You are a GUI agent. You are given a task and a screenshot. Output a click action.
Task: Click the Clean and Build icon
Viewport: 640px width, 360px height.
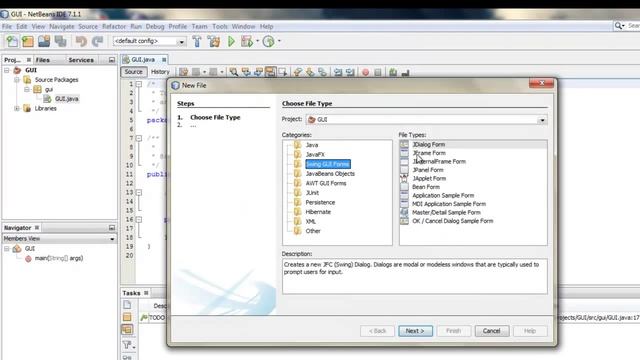coord(213,41)
